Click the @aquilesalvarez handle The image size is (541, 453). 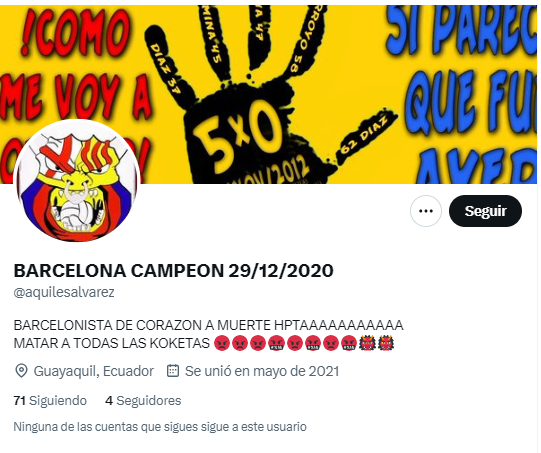[64, 294]
